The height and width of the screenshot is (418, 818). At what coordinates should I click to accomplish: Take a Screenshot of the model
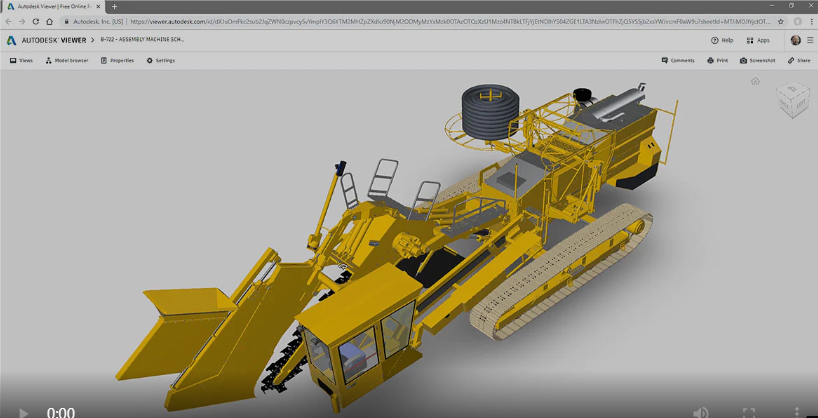756,60
